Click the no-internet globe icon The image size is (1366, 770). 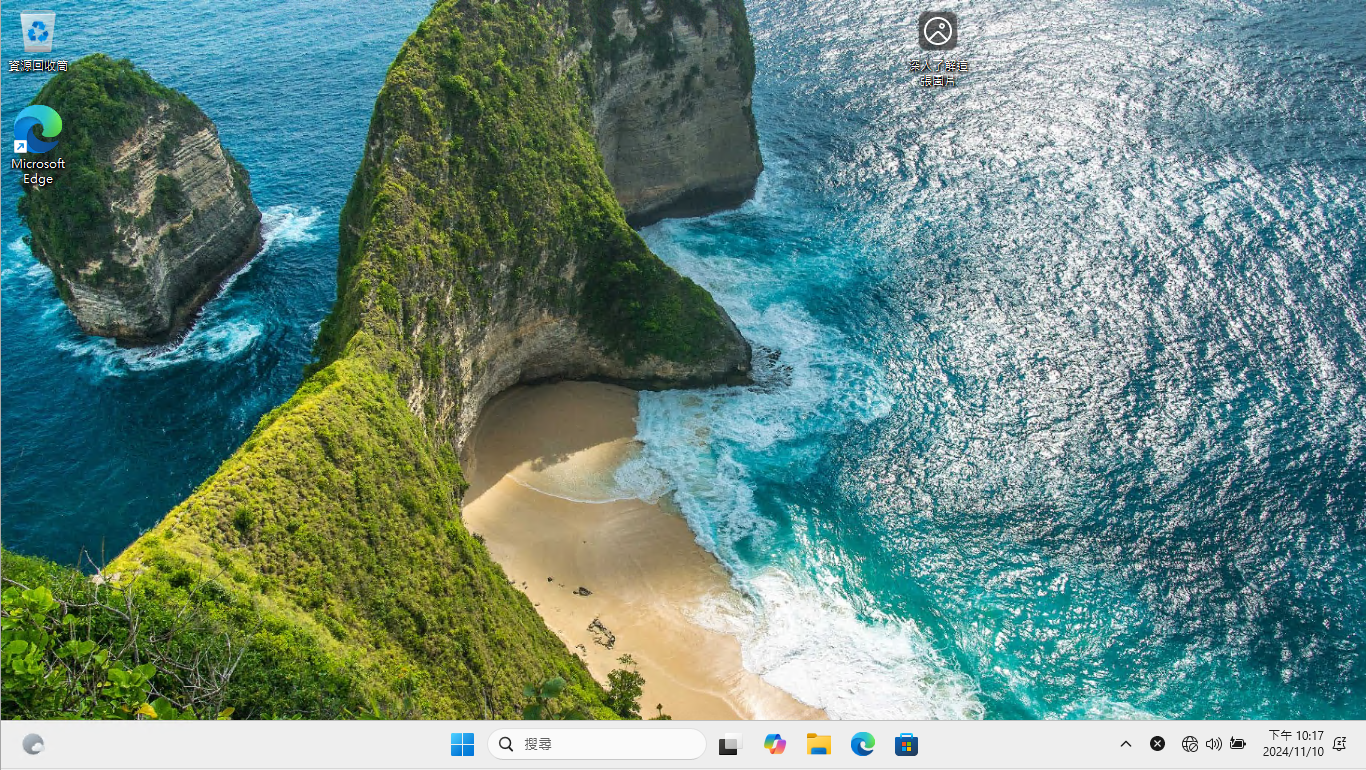pos(1189,744)
